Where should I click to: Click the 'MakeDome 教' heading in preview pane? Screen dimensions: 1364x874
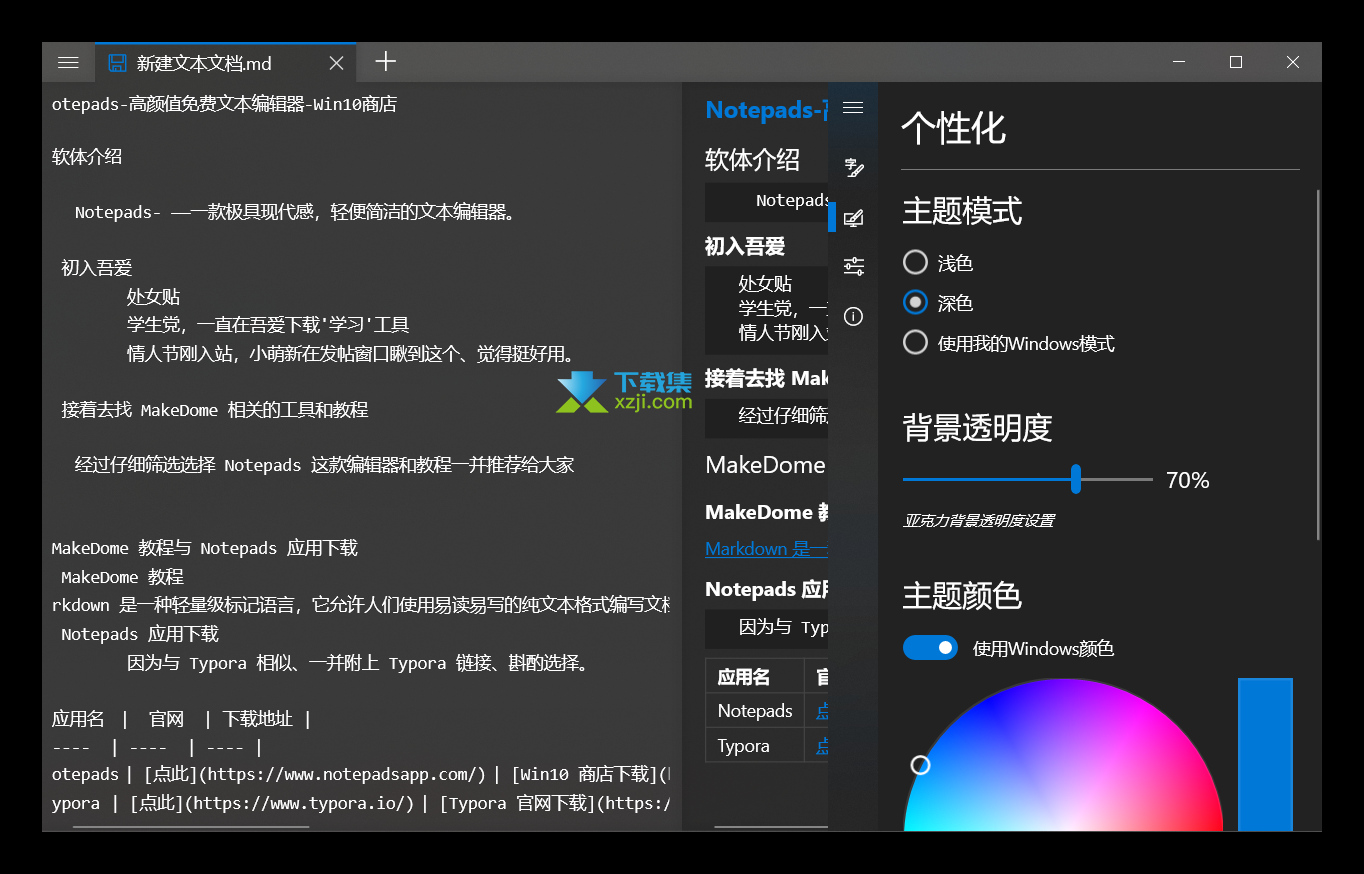coord(766,512)
